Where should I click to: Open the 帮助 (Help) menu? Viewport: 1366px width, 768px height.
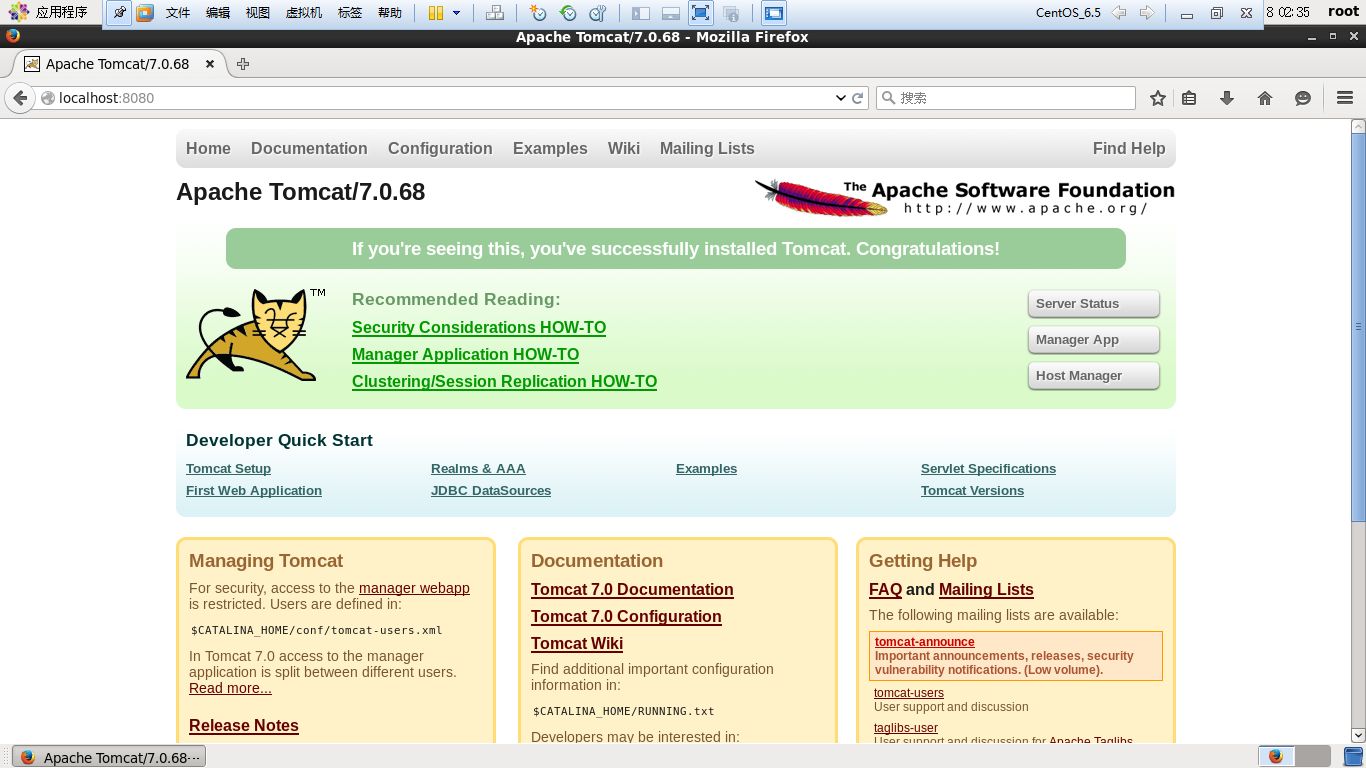coord(390,13)
